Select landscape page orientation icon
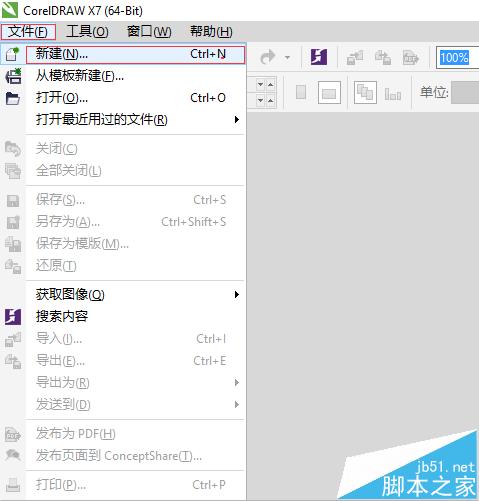479x501 pixels. 329,92
